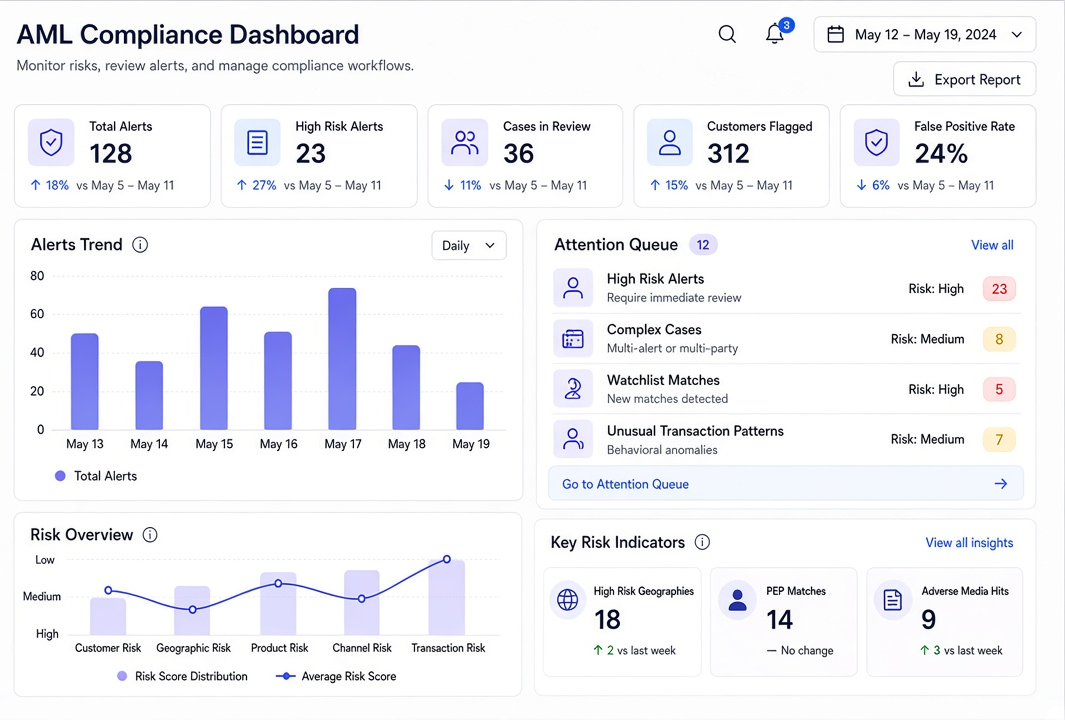Click the PEP Matches person icon
Screen dimensions: 1065x720
click(x=738, y=600)
